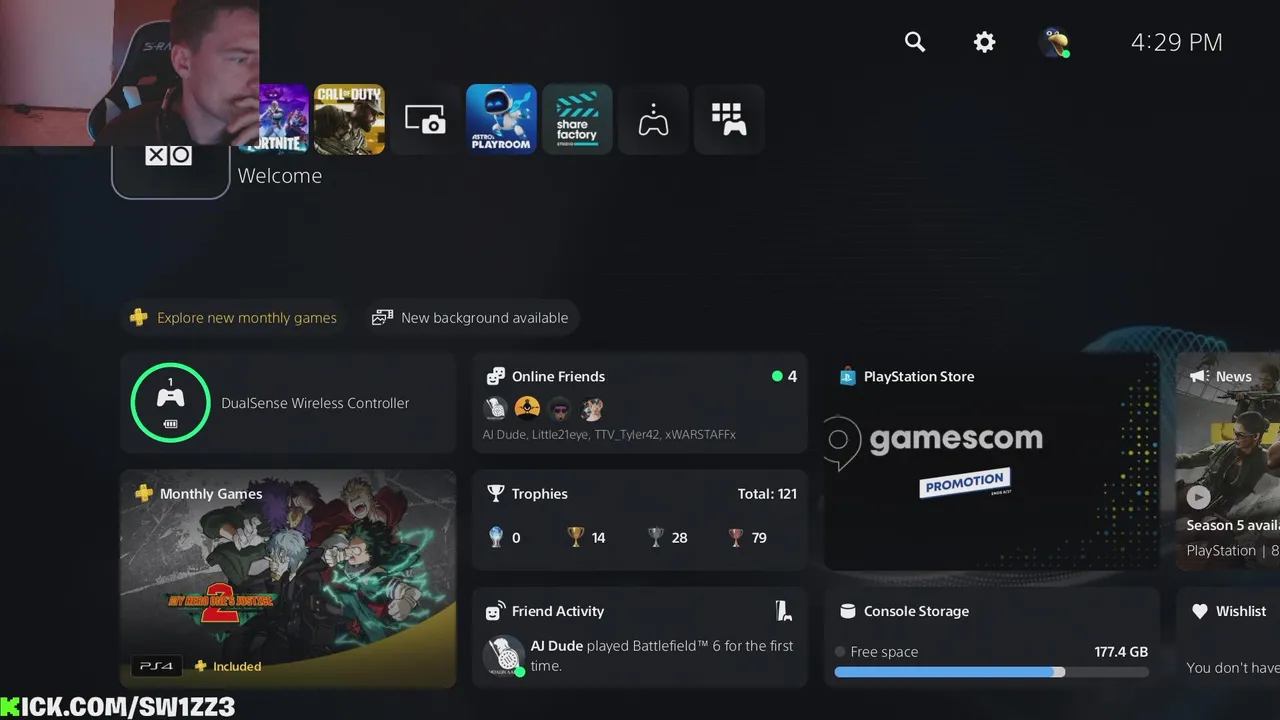Screen dimensions: 1280x720
Task: Click the Console Storage disk icon
Action: 848,611
